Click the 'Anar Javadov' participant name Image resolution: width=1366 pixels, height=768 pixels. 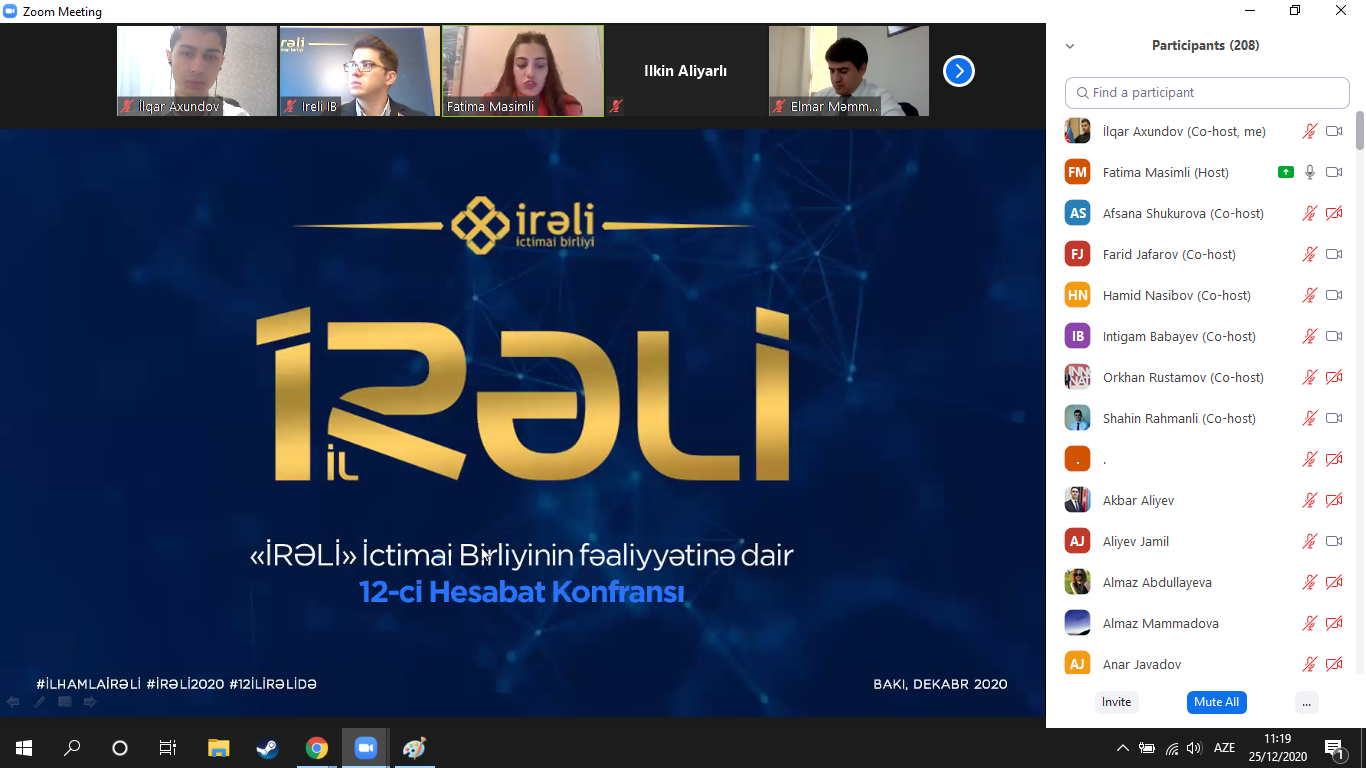coord(1142,664)
